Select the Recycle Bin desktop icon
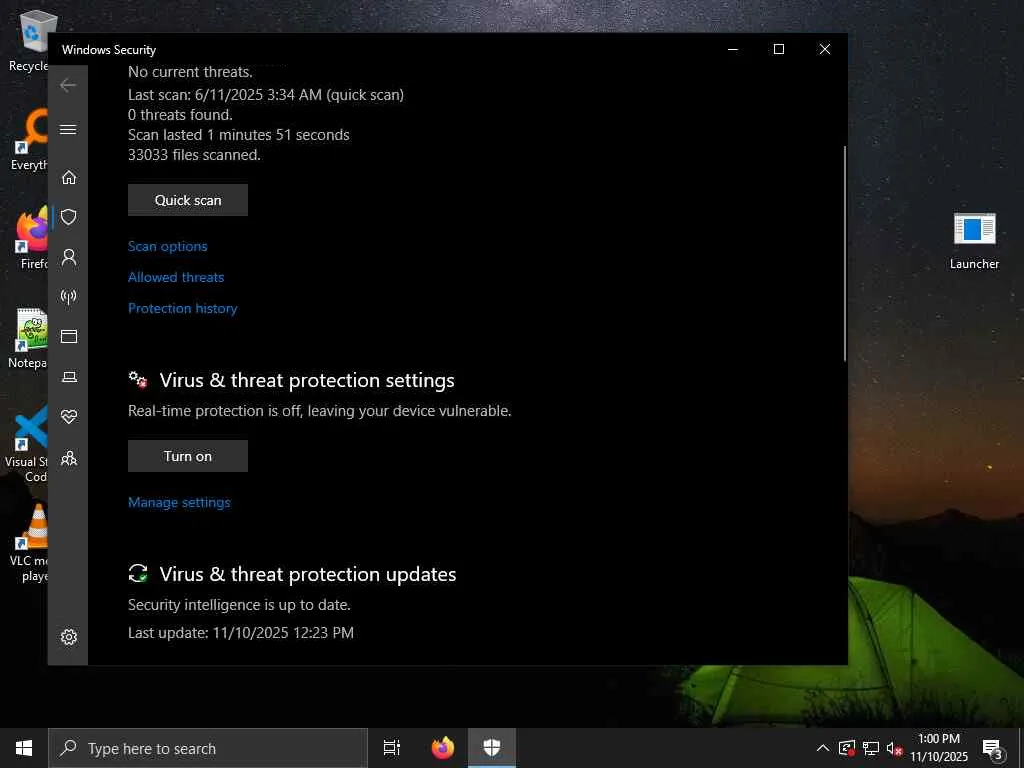Viewport: 1024px width, 768px height. pos(30,40)
